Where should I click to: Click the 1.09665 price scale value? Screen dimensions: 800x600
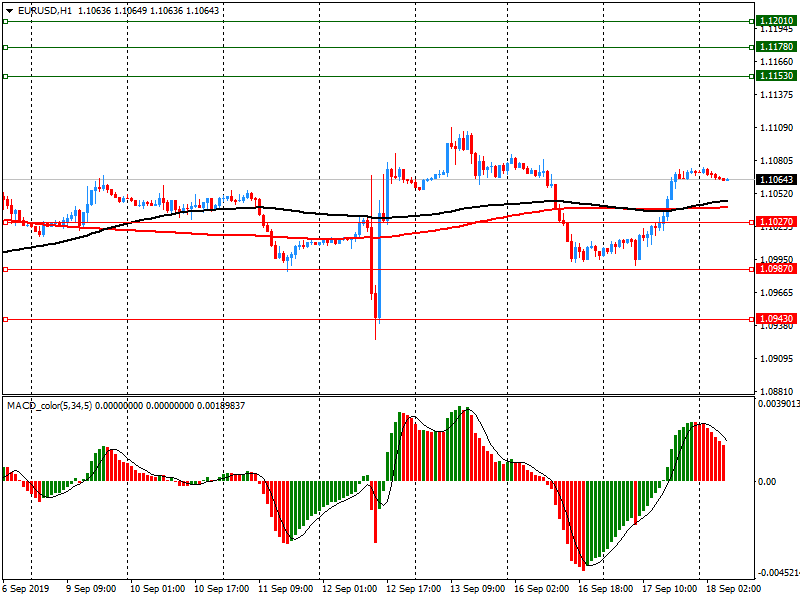[x=777, y=292]
